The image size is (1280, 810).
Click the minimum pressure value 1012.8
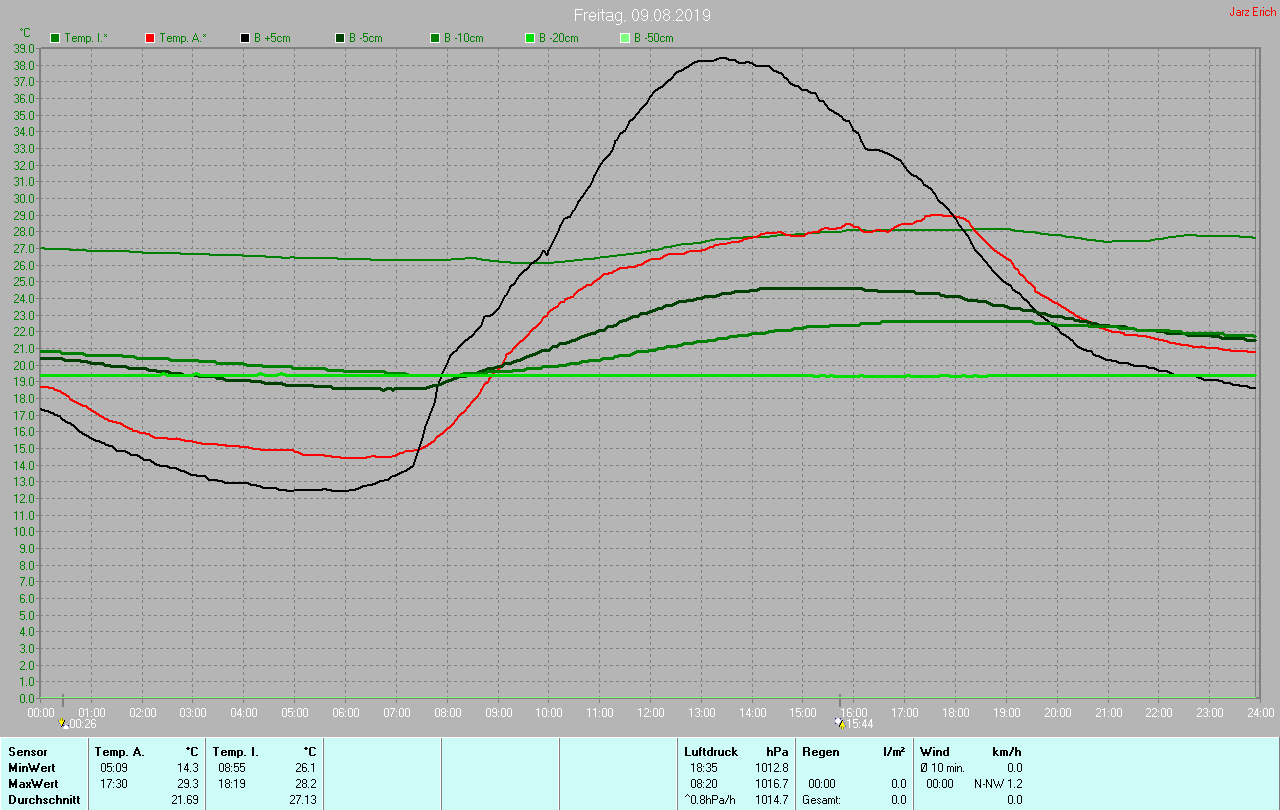pos(771,768)
